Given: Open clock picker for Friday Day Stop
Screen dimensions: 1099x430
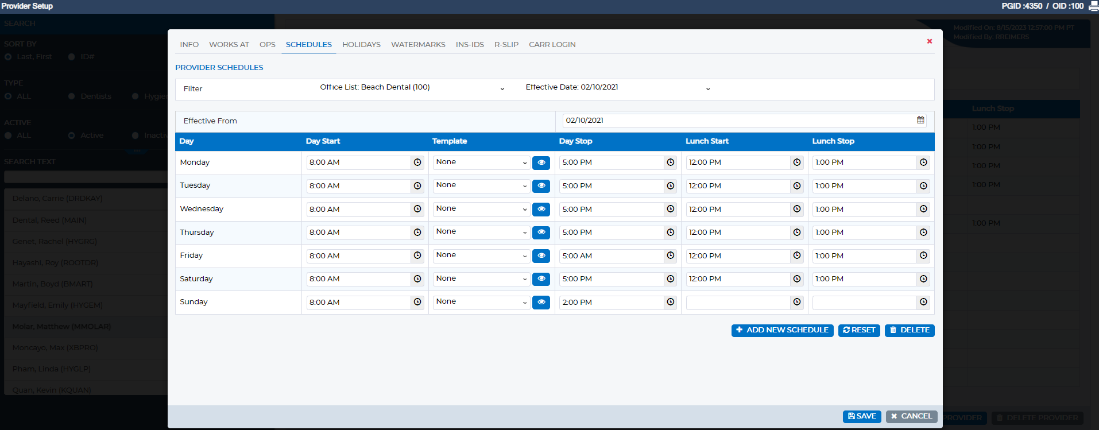Looking at the screenshot, I should pyautogui.click(x=670, y=256).
